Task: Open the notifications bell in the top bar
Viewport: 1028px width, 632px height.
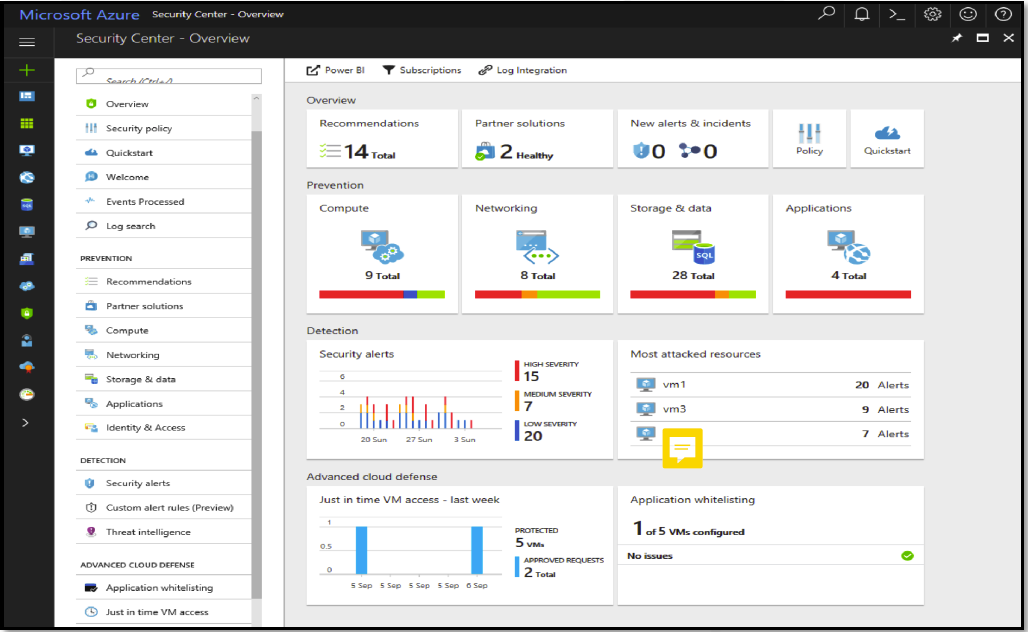Action: coord(861,14)
